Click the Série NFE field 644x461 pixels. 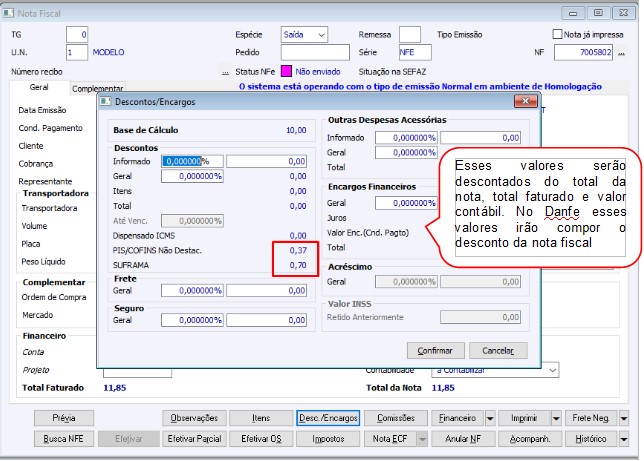[x=415, y=53]
